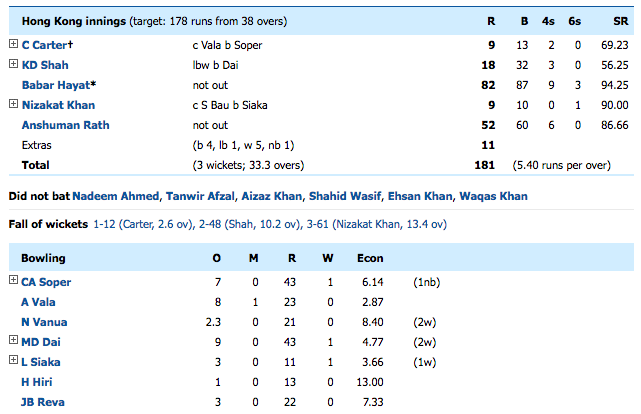Expand Nizakat Khan's dismissal details
This screenshot has width=641, height=414.
coord(12,104)
